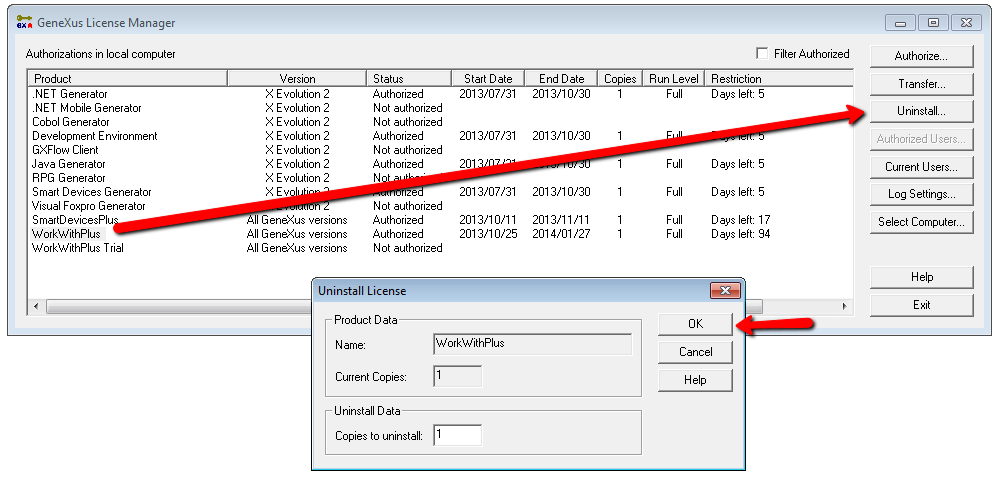Image resolution: width=998 pixels, height=481 pixels.
Task: Sort by the Product column header
Action: coord(127,79)
